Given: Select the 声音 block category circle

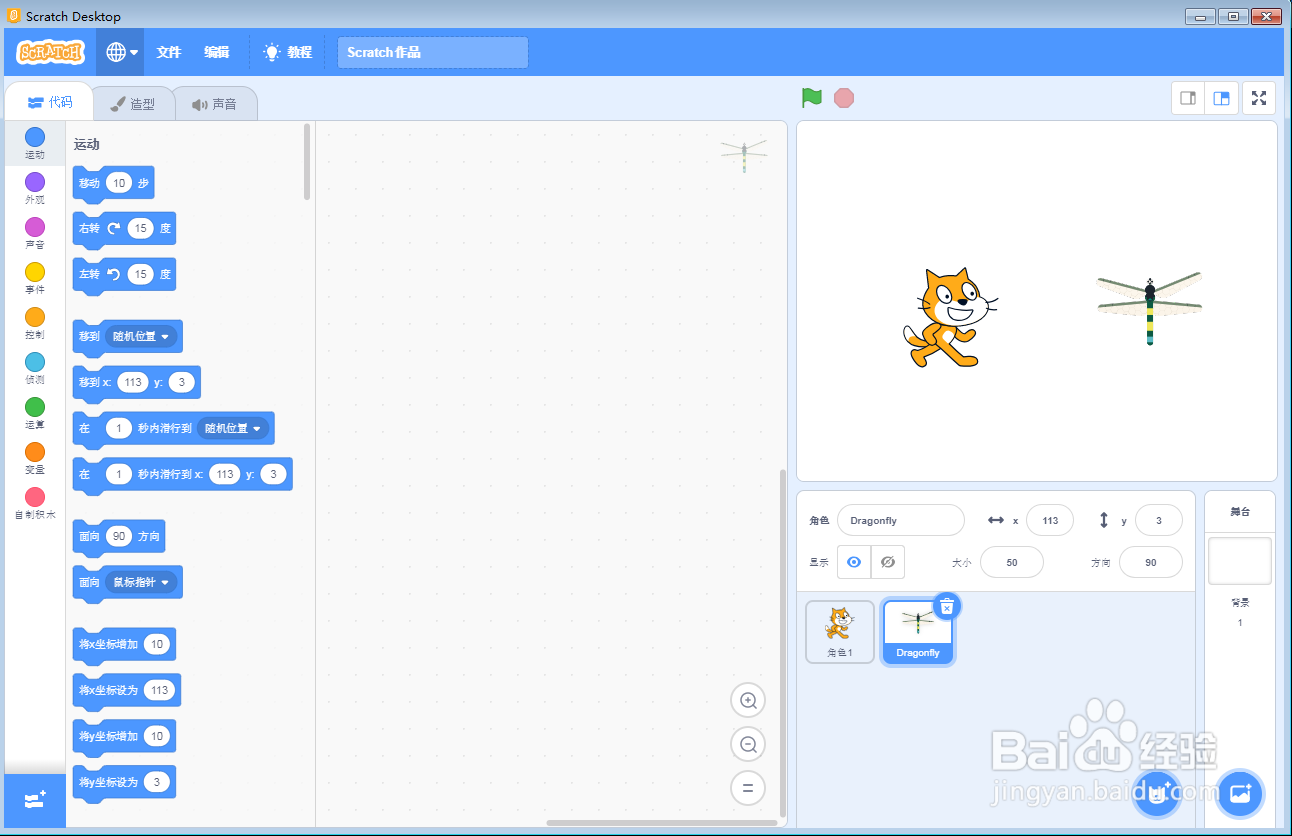Looking at the screenshot, I should [x=35, y=227].
